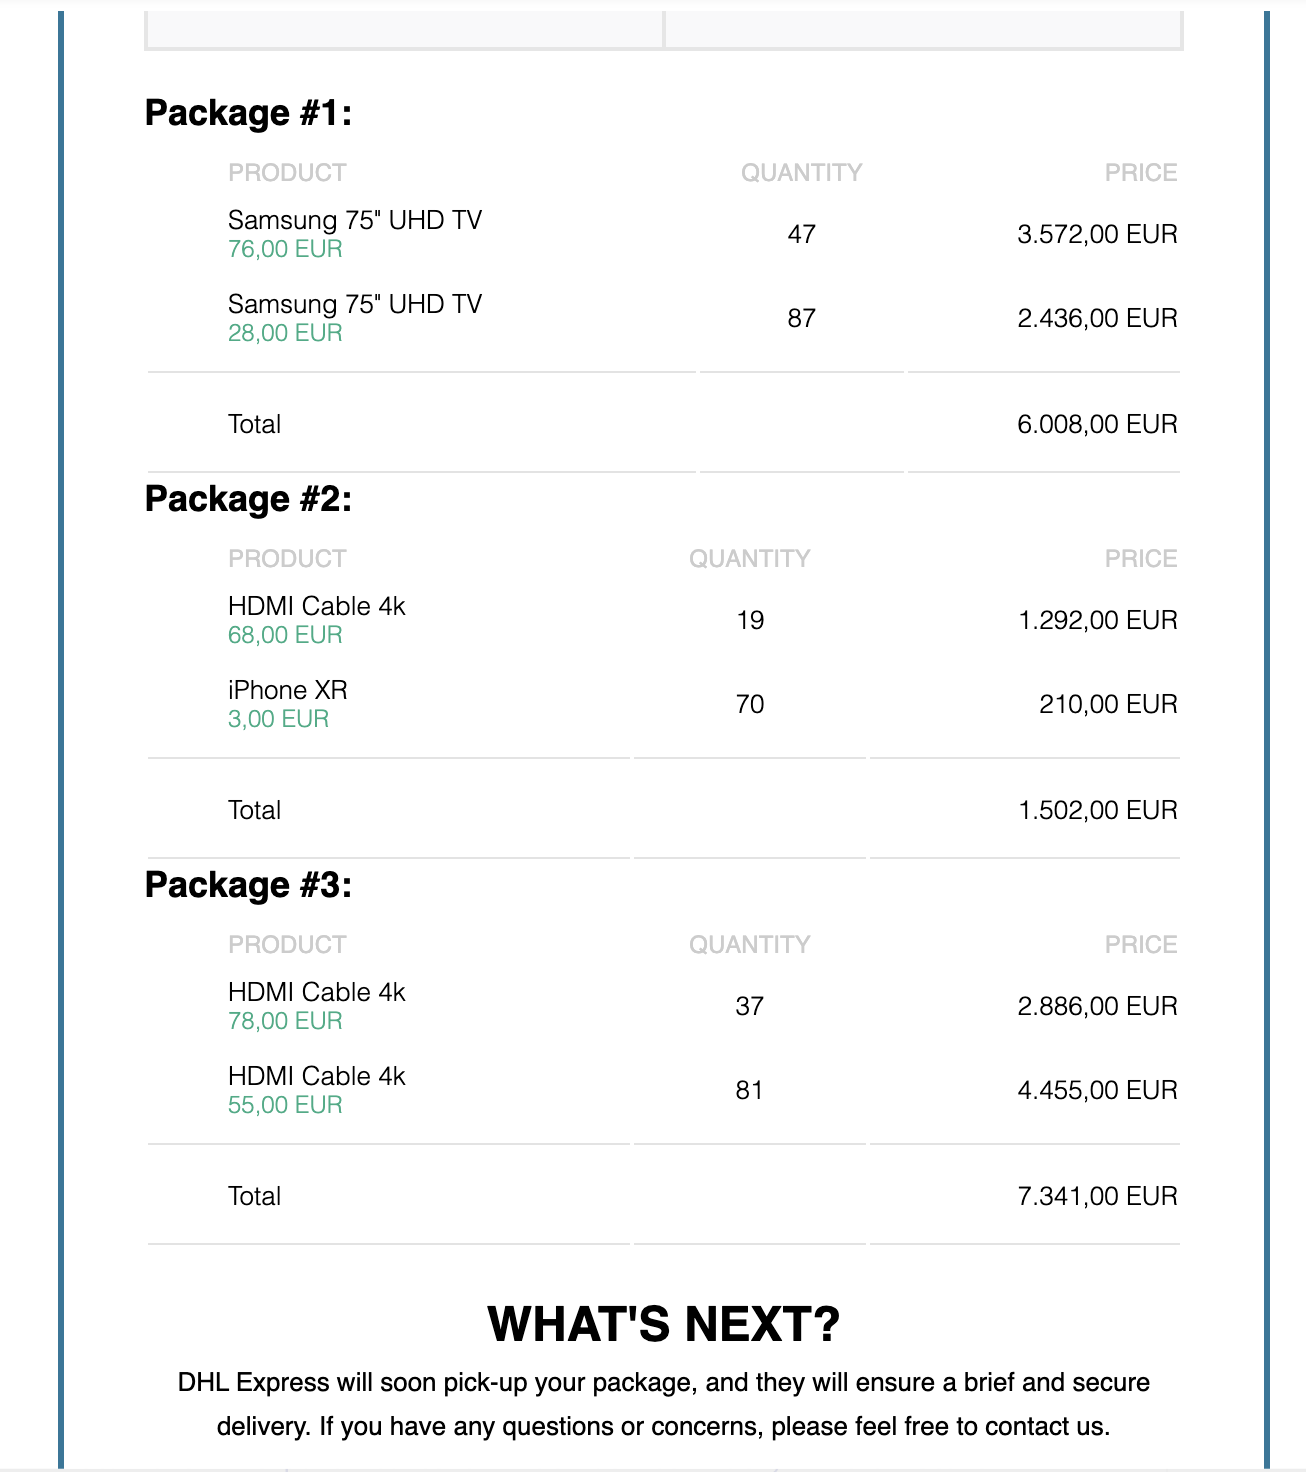
Task: Click the green 78,00 EUR unit price
Action: click(285, 1021)
